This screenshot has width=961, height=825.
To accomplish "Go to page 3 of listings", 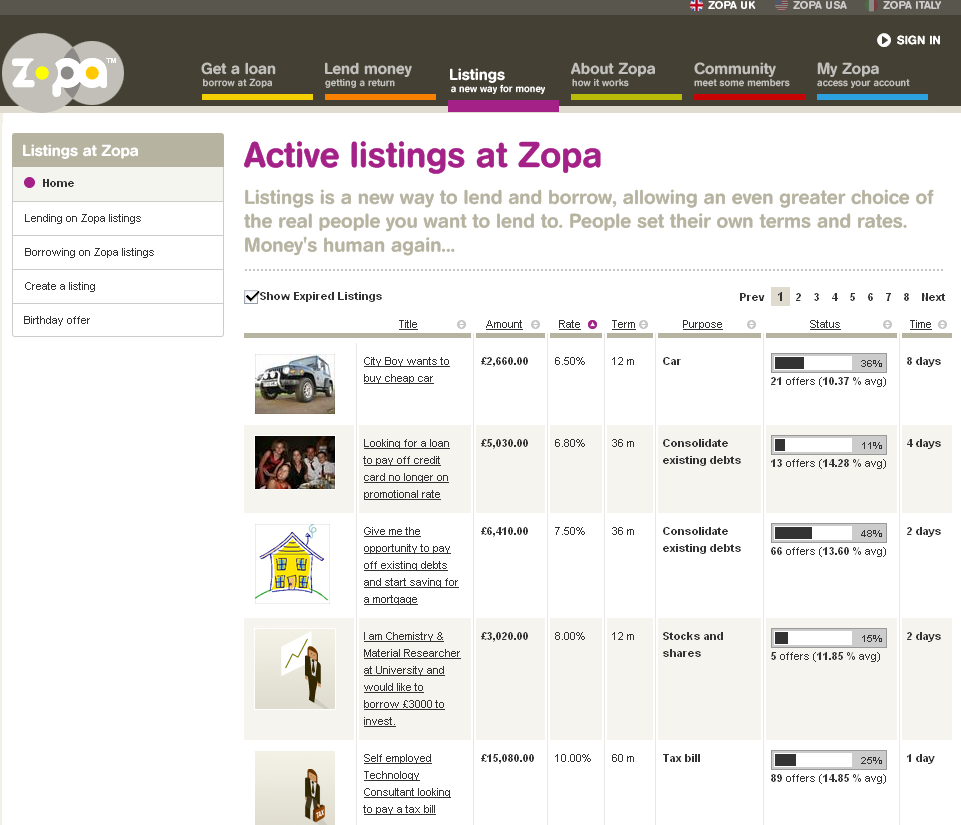I will tap(816, 297).
